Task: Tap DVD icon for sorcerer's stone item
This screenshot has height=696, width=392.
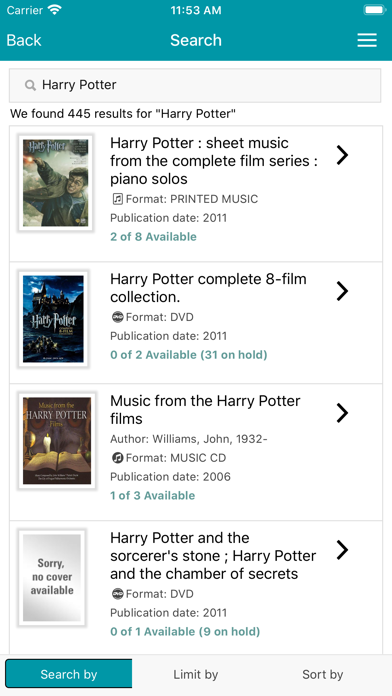Action: [117, 594]
